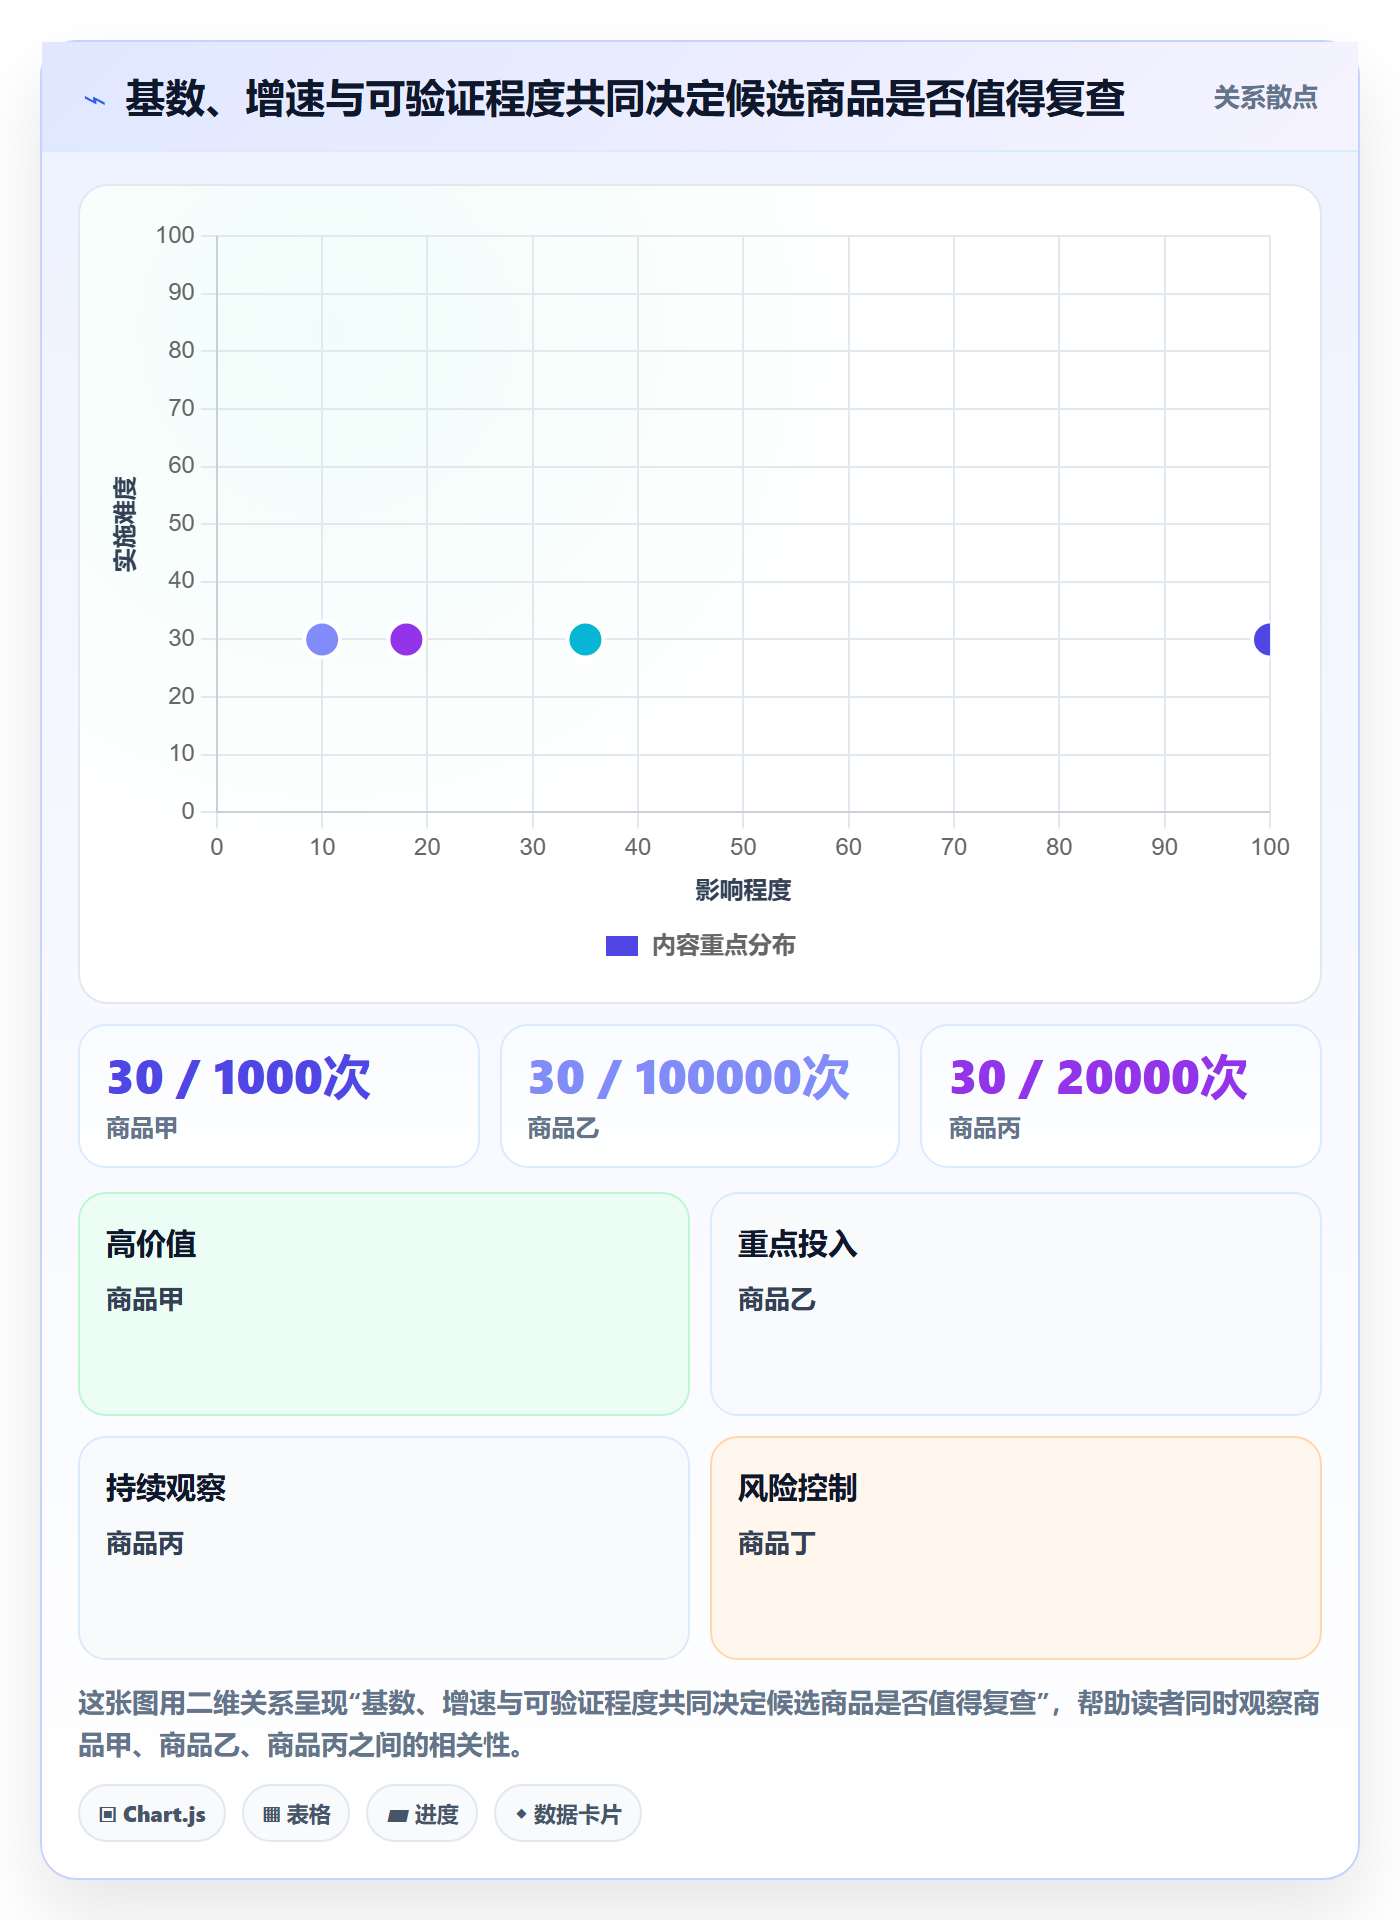The height and width of the screenshot is (1920, 1400).
Task: Select the 表格 tag chip
Action: 296,1814
